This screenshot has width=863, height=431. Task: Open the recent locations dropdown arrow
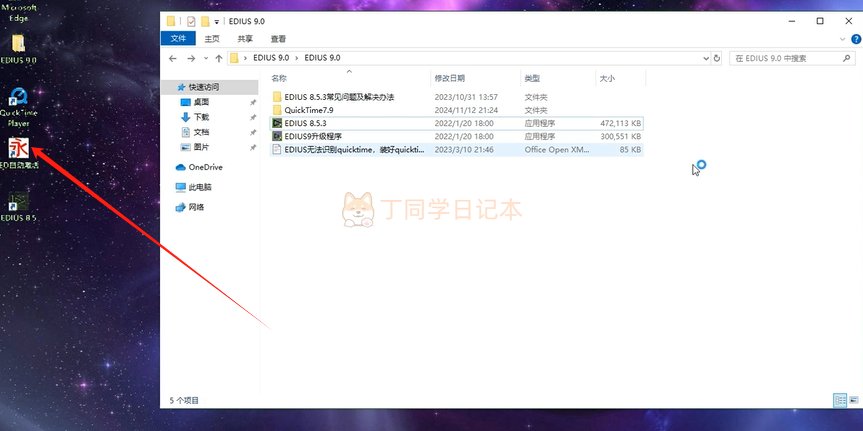(206, 58)
